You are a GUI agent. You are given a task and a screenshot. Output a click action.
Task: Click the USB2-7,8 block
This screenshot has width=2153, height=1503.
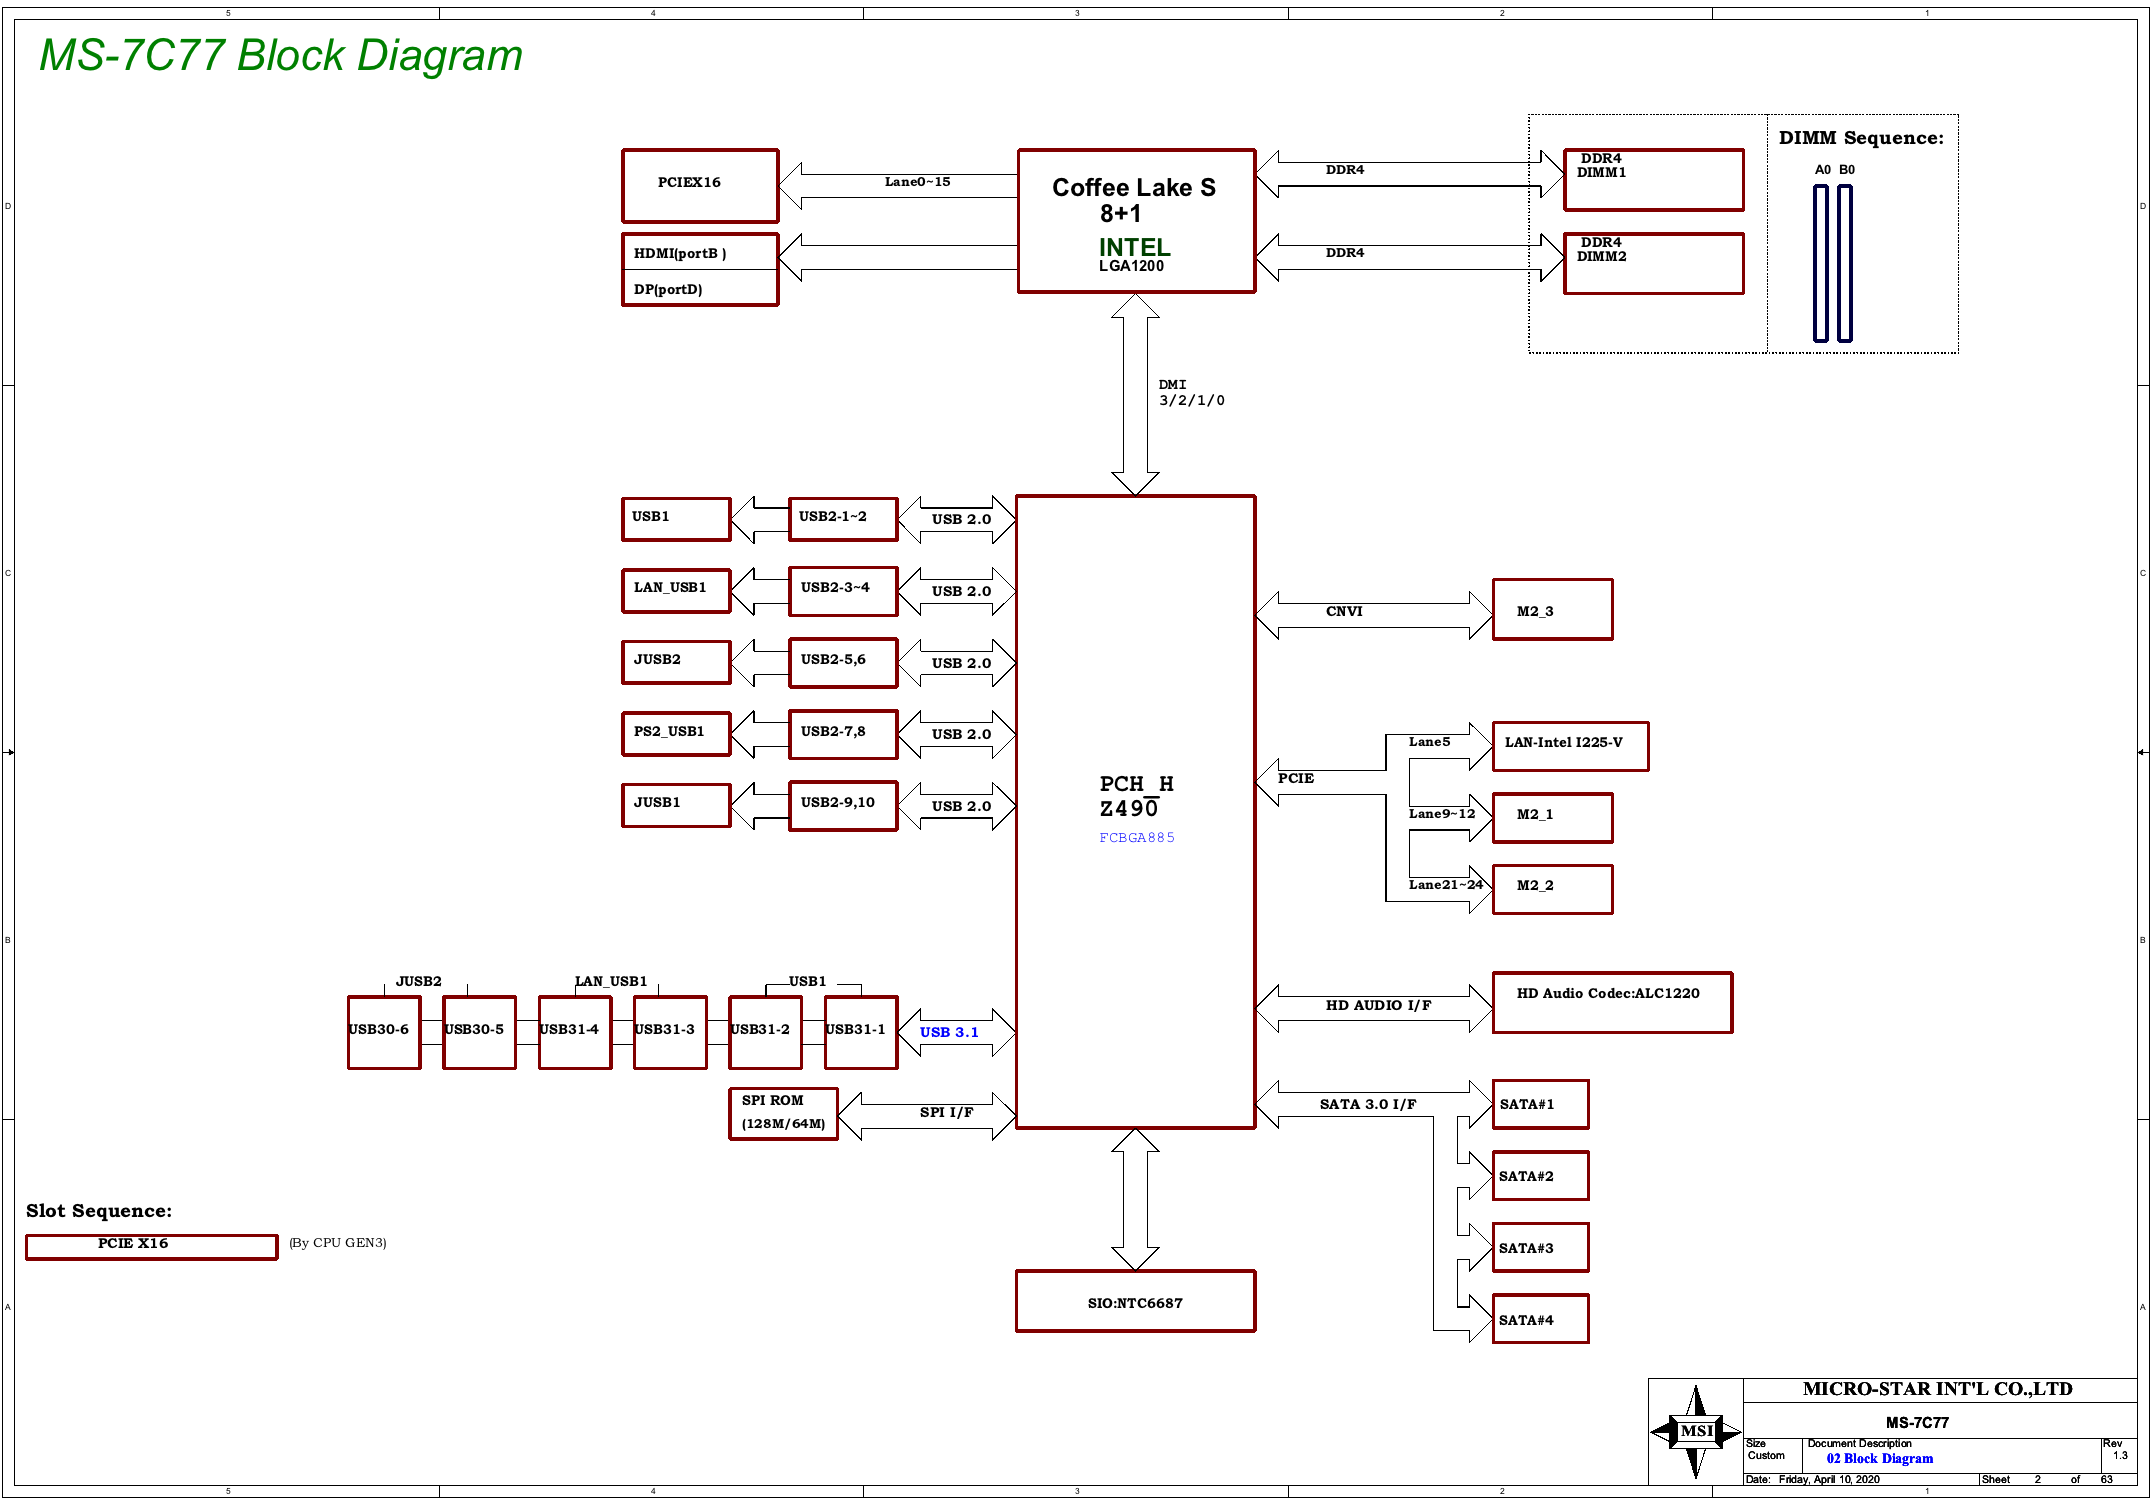click(843, 734)
